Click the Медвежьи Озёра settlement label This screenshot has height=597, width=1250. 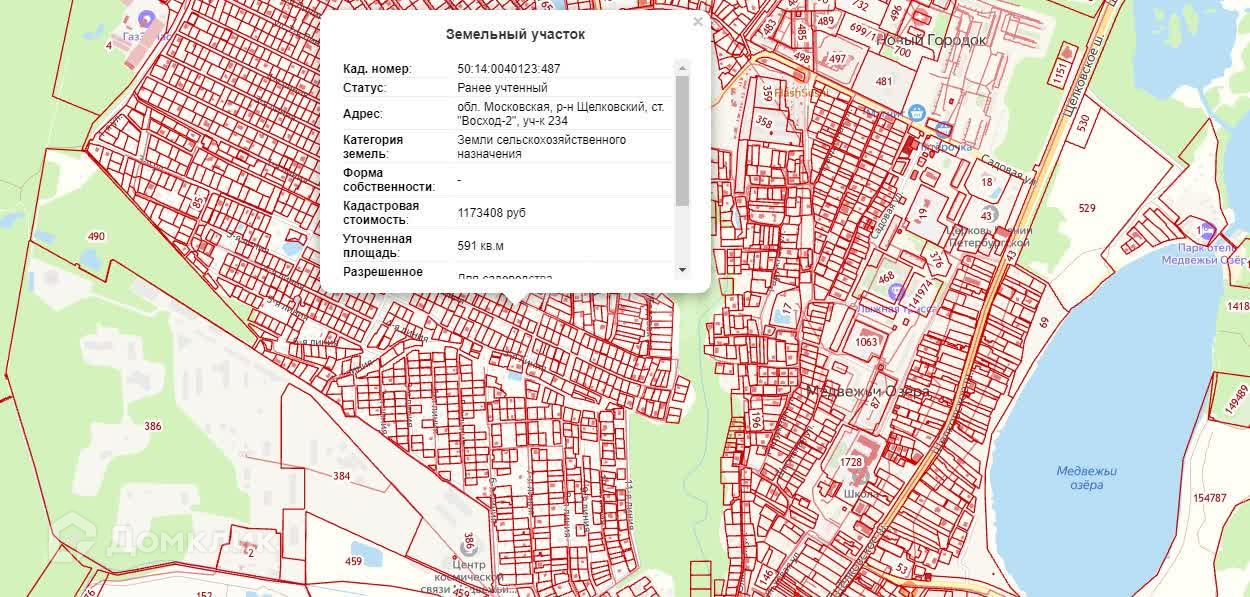click(868, 392)
